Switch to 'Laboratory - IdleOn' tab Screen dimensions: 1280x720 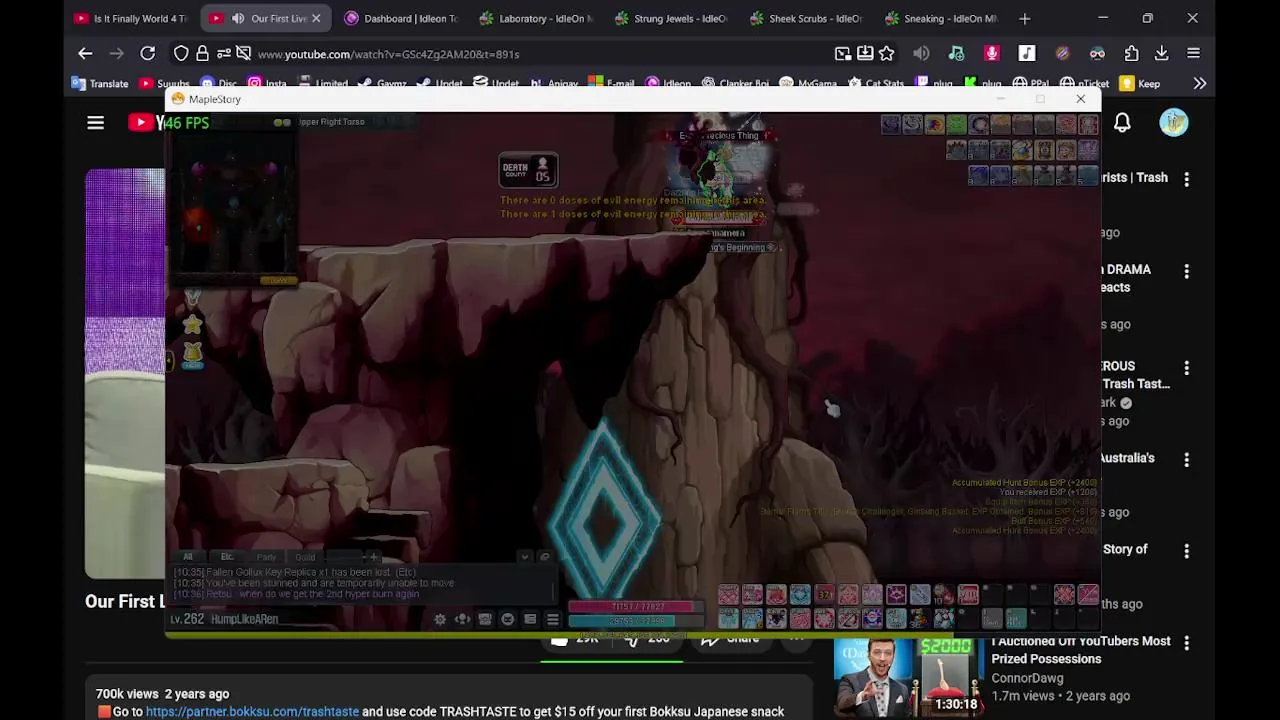pyautogui.click(x=537, y=19)
